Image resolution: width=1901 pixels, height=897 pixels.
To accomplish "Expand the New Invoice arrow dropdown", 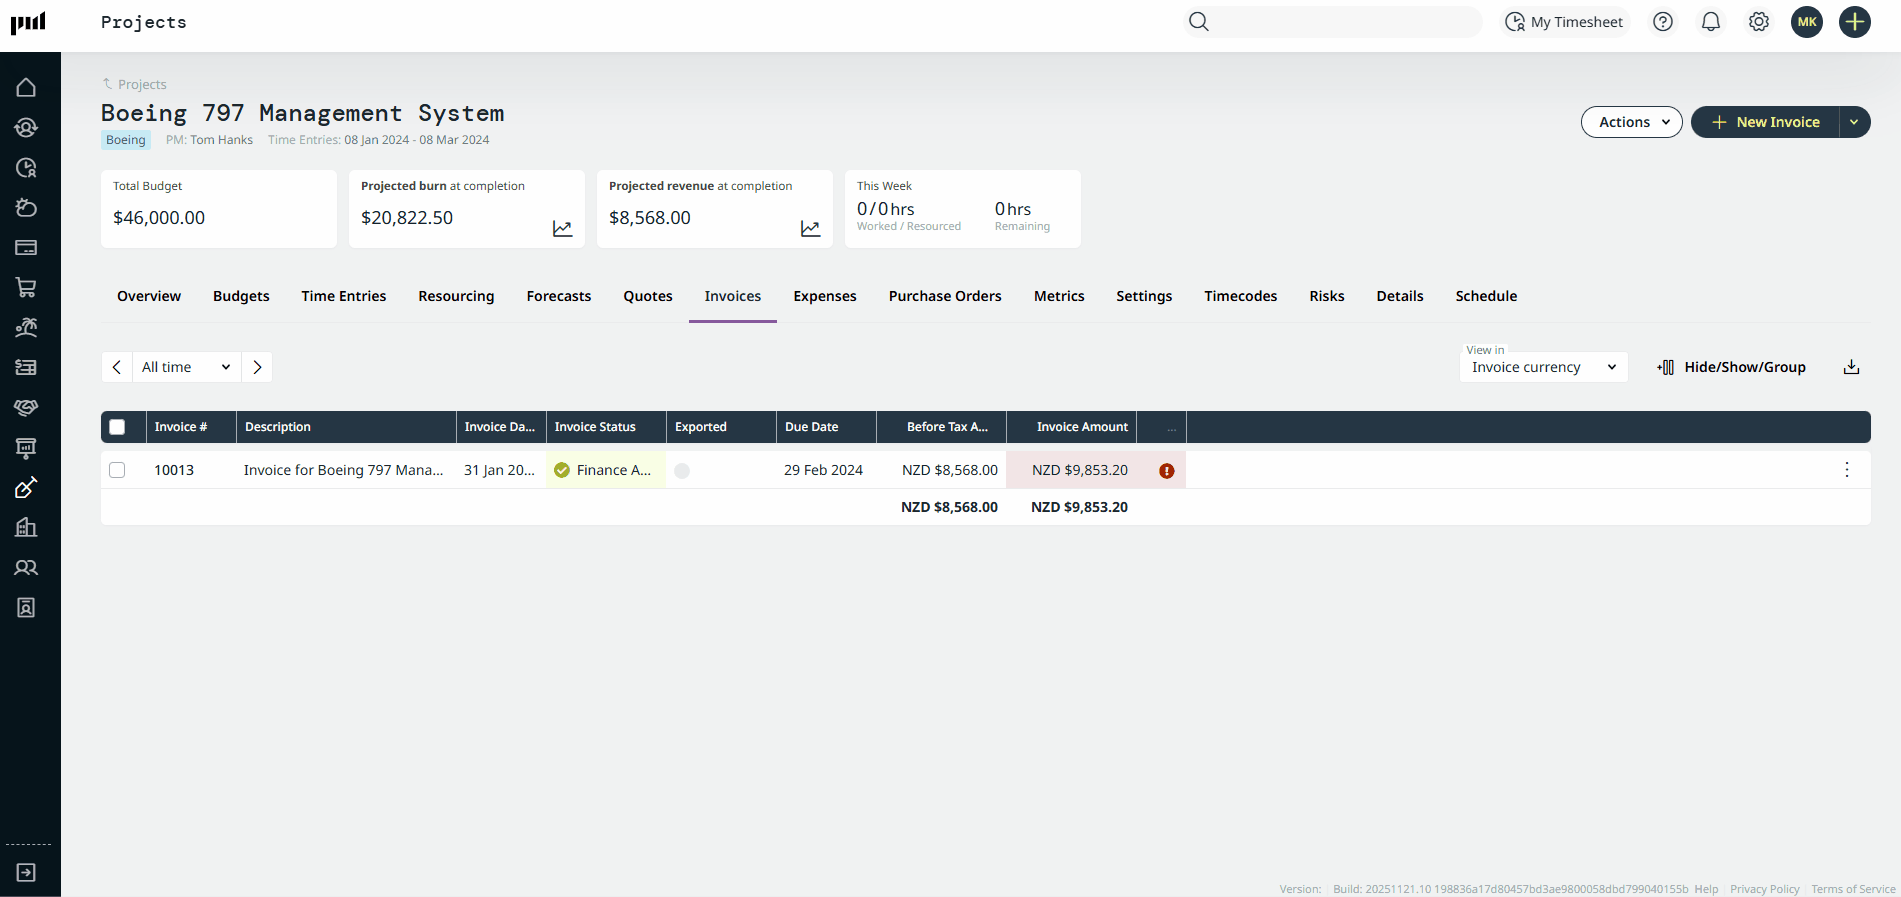I will pos(1855,122).
